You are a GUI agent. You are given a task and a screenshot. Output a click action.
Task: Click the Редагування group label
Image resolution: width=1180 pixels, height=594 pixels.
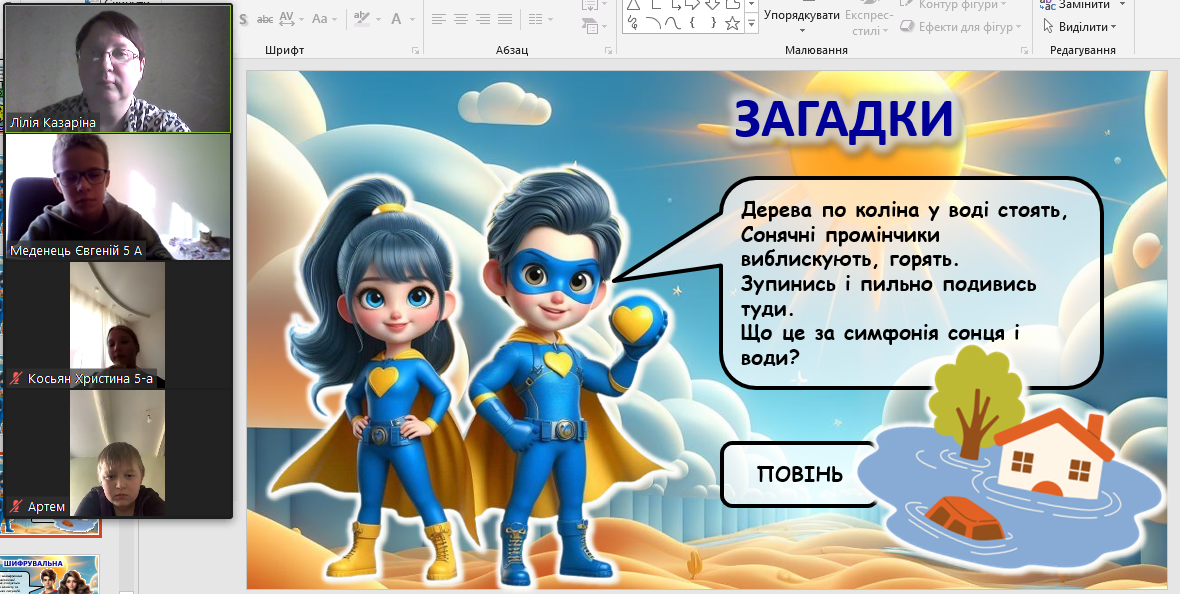tap(1083, 50)
